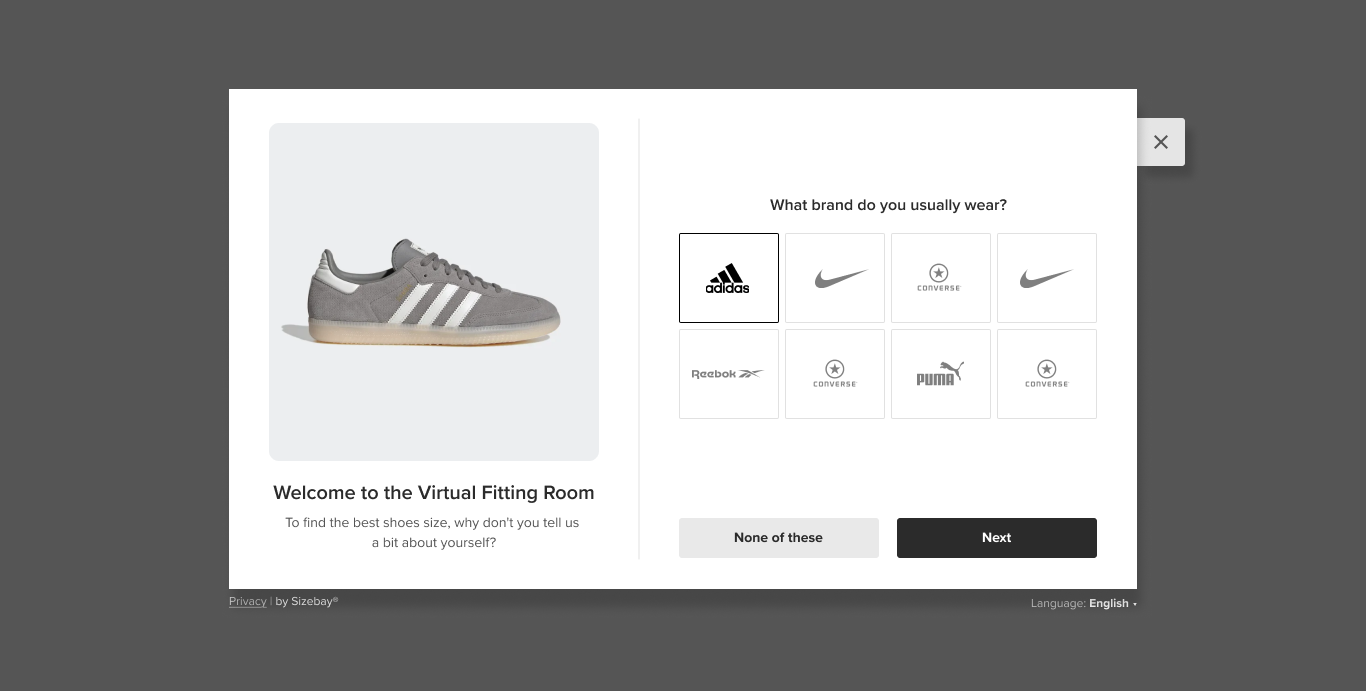Choose the Reebok brand logo

[728, 374]
